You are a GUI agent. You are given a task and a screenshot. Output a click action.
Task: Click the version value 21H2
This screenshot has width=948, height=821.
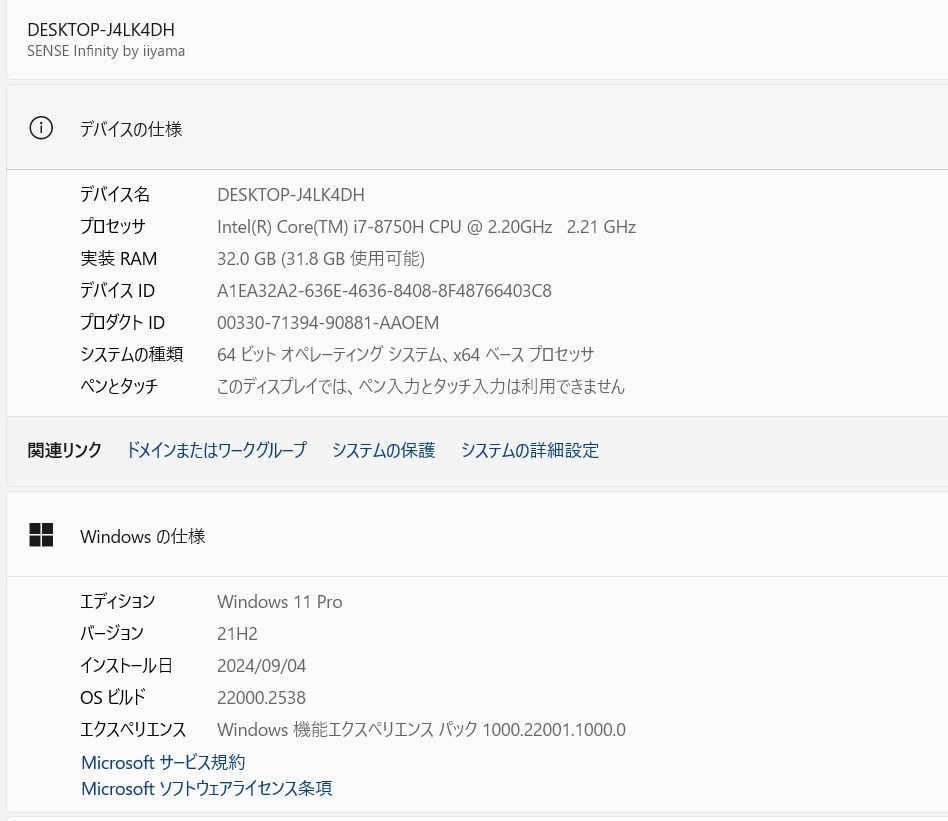(237, 634)
